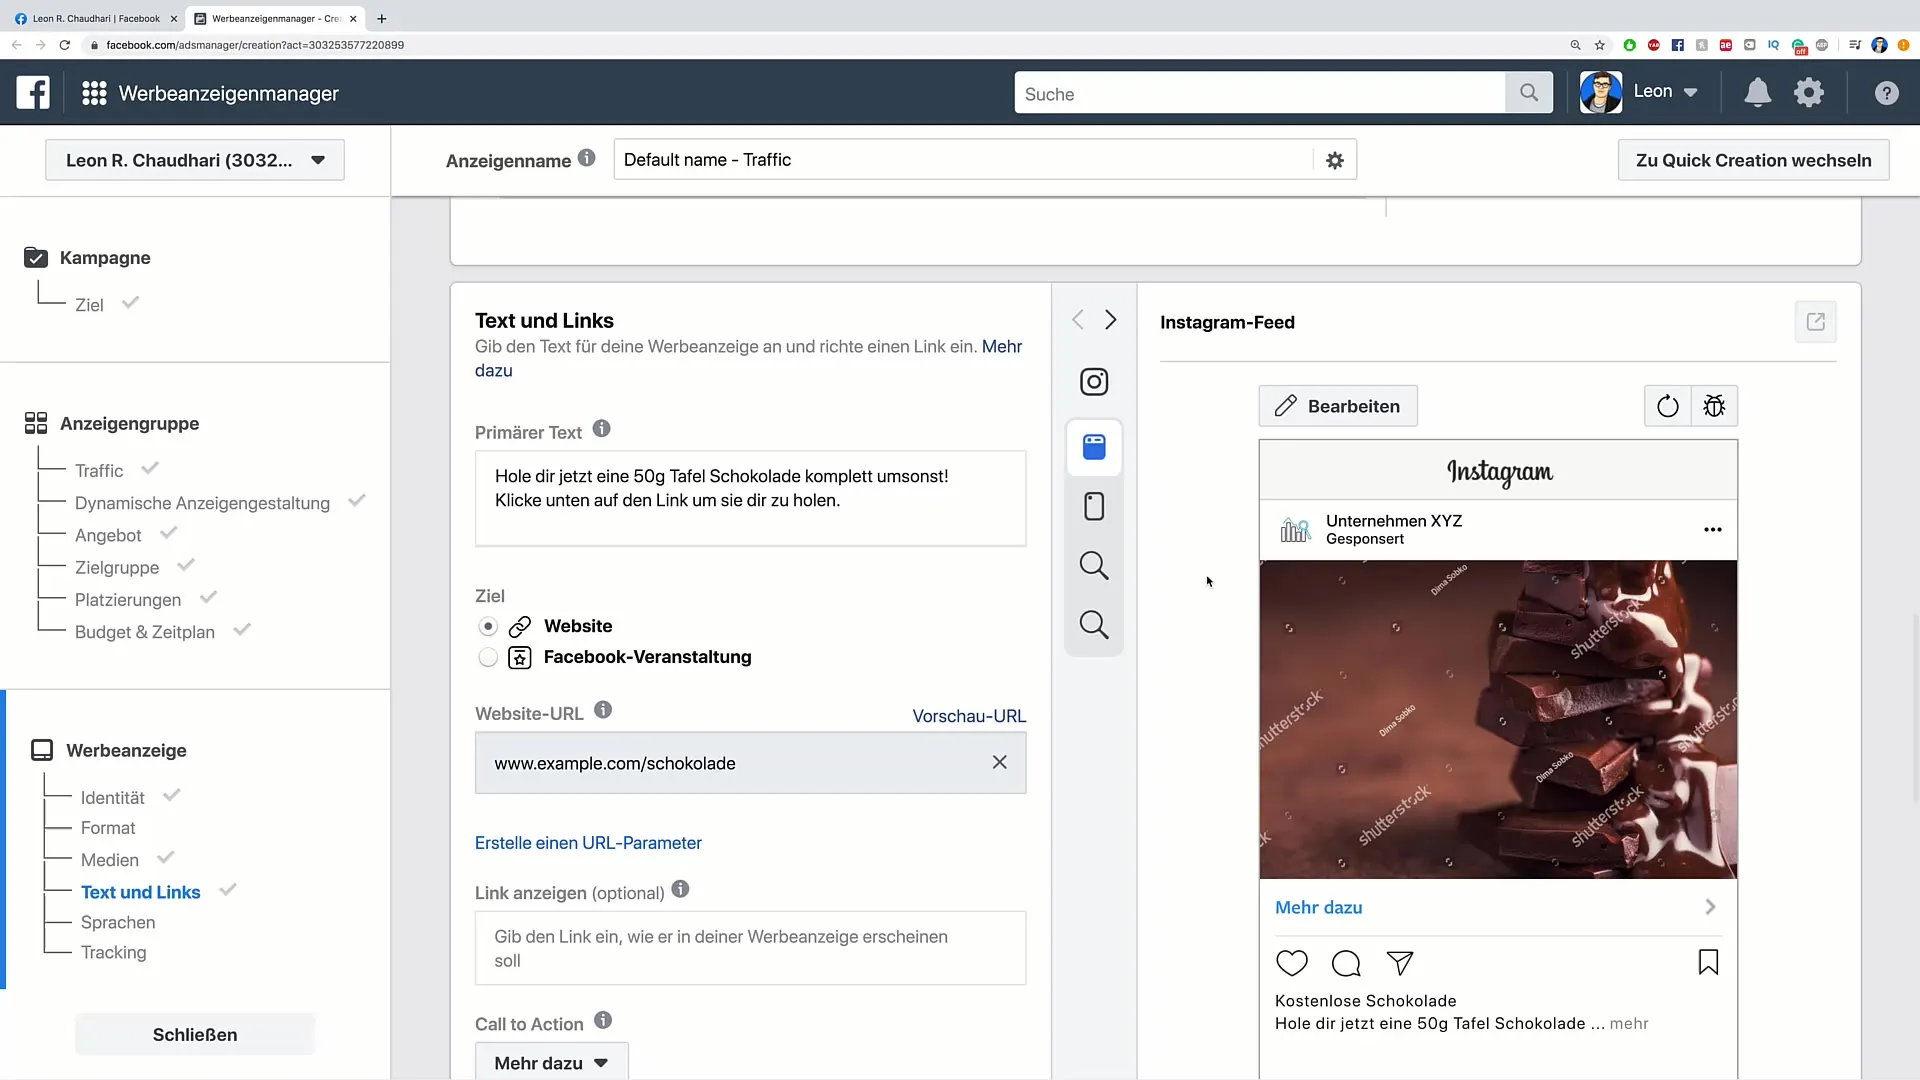
Task: Click the Schließen button at bottom left
Action: (194, 1034)
